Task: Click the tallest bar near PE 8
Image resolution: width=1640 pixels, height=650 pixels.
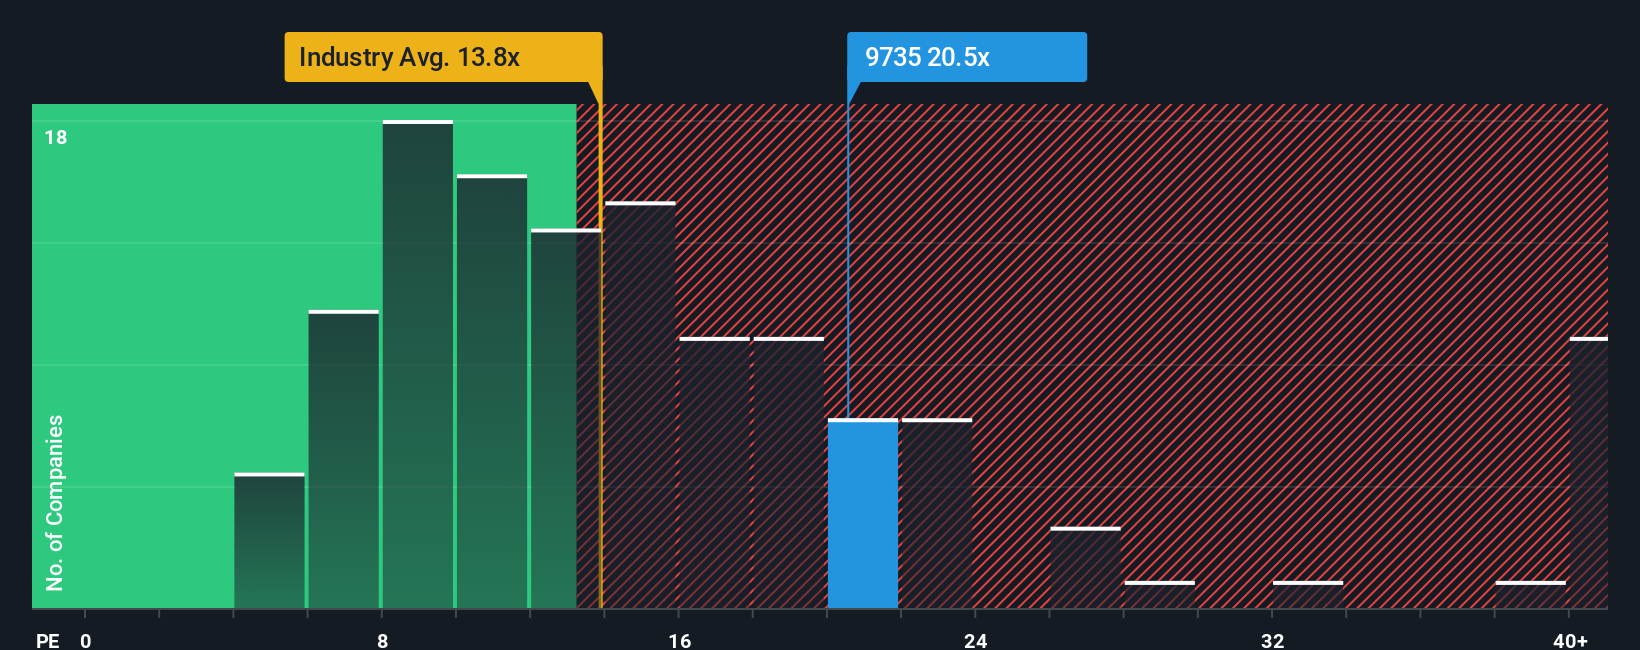Action: pyautogui.click(x=418, y=364)
